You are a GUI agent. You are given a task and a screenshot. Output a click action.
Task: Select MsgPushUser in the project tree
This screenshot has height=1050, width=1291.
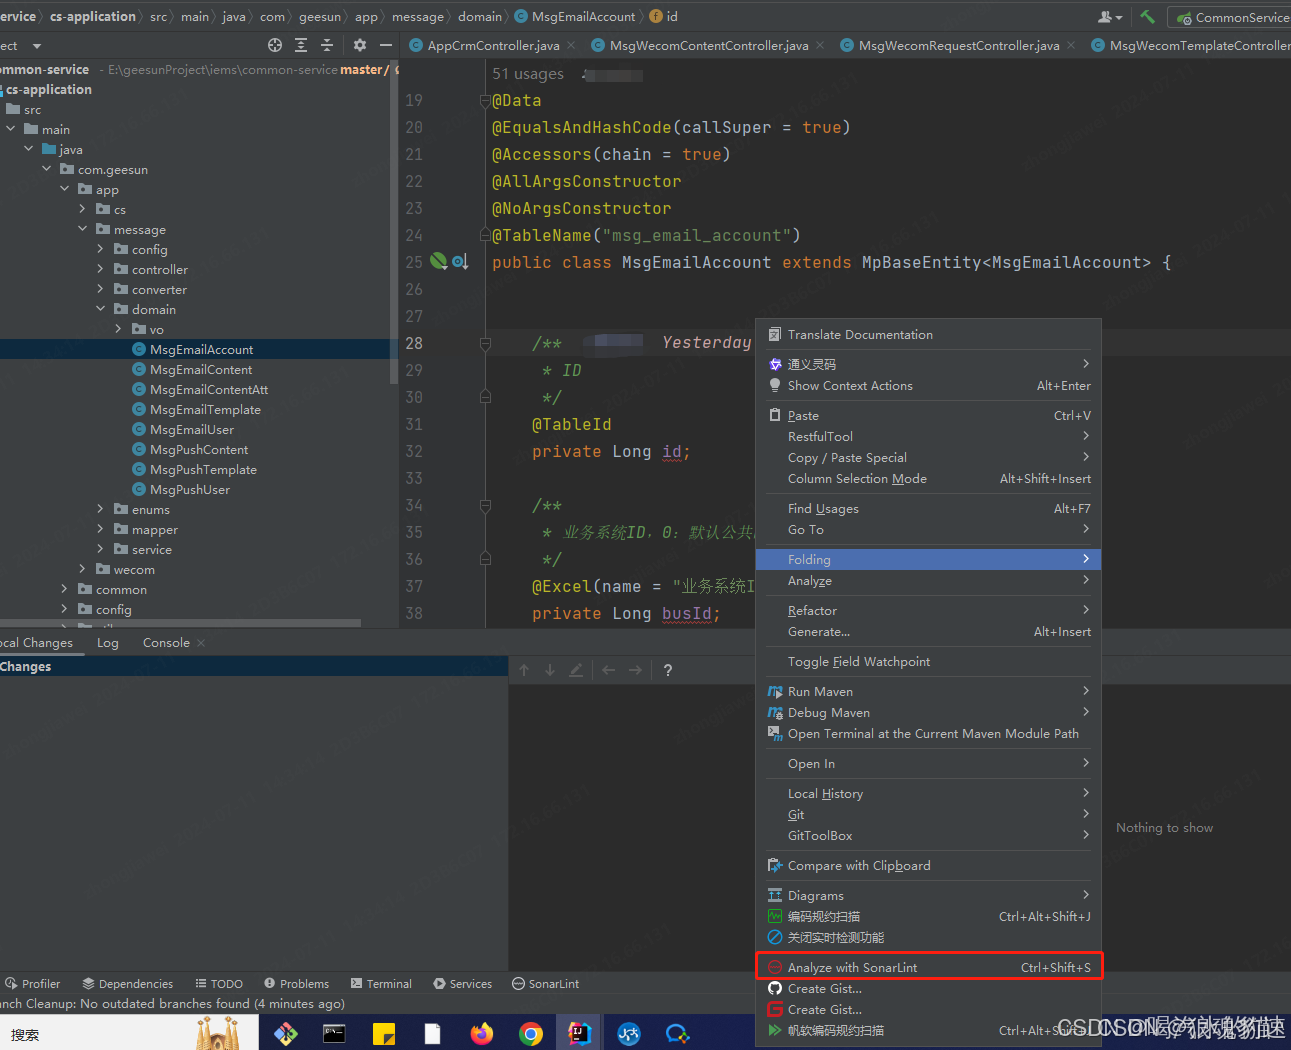[x=190, y=490]
